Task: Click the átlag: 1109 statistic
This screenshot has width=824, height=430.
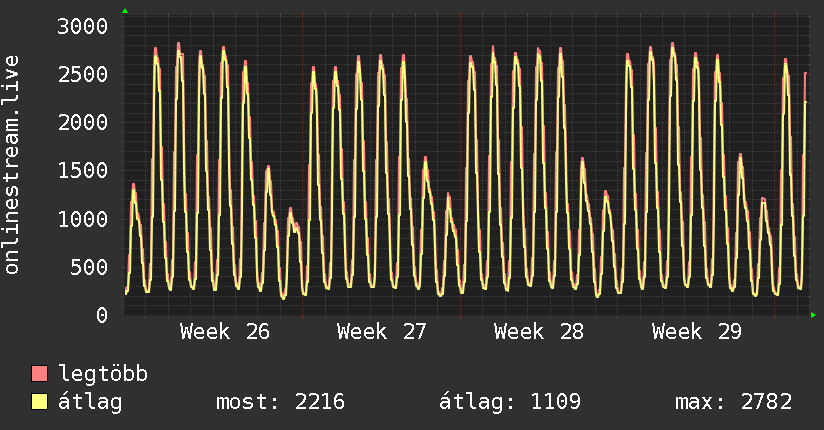Action: [x=510, y=402]
